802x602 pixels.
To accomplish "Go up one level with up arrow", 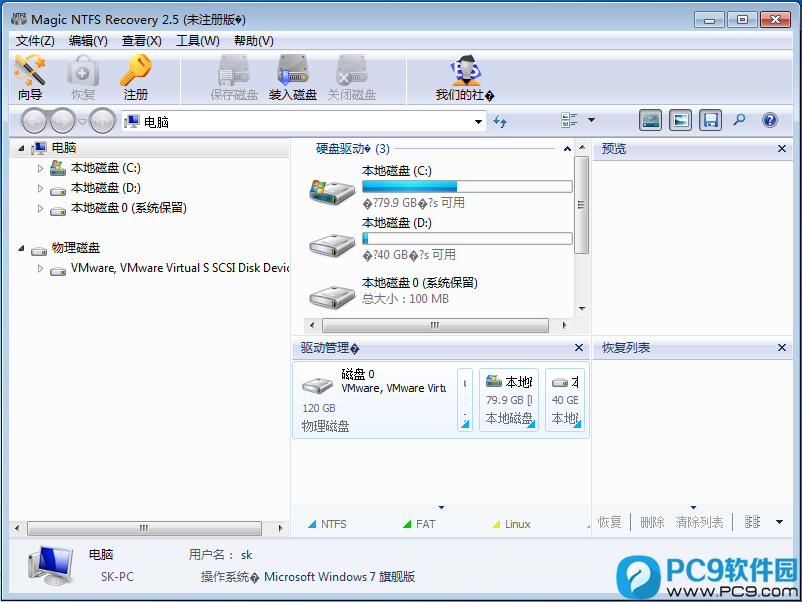I will pos(102,122).
